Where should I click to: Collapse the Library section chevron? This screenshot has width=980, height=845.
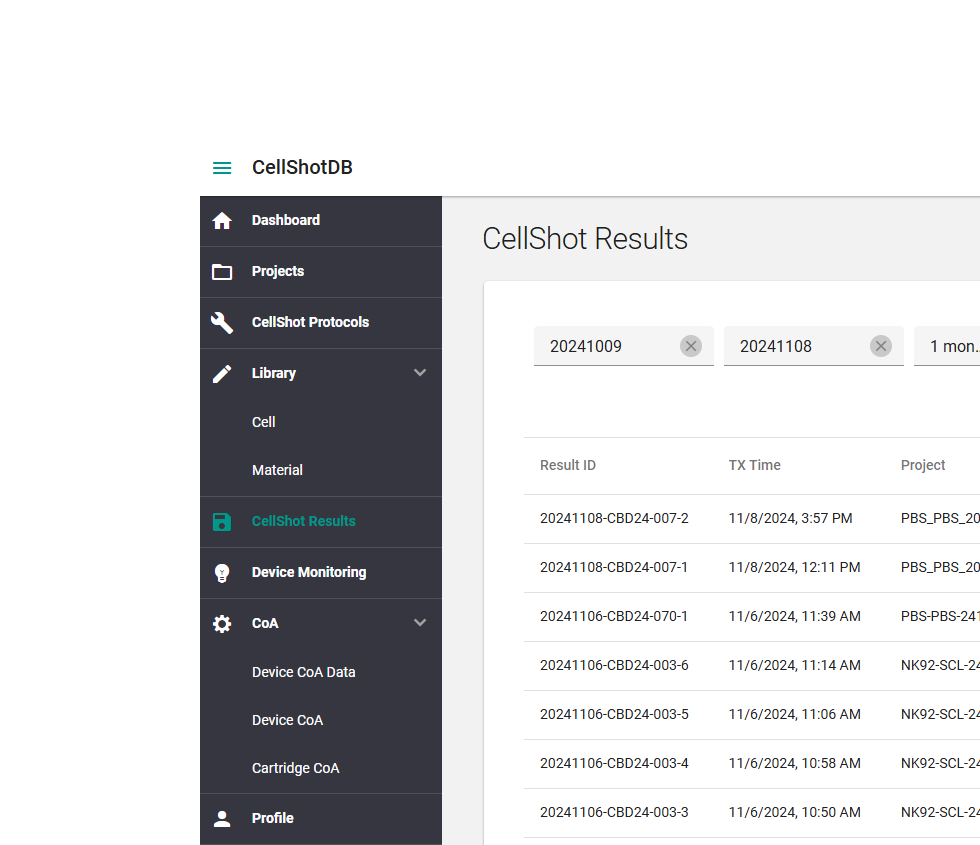pyautogui.click(x=420, y=373)
